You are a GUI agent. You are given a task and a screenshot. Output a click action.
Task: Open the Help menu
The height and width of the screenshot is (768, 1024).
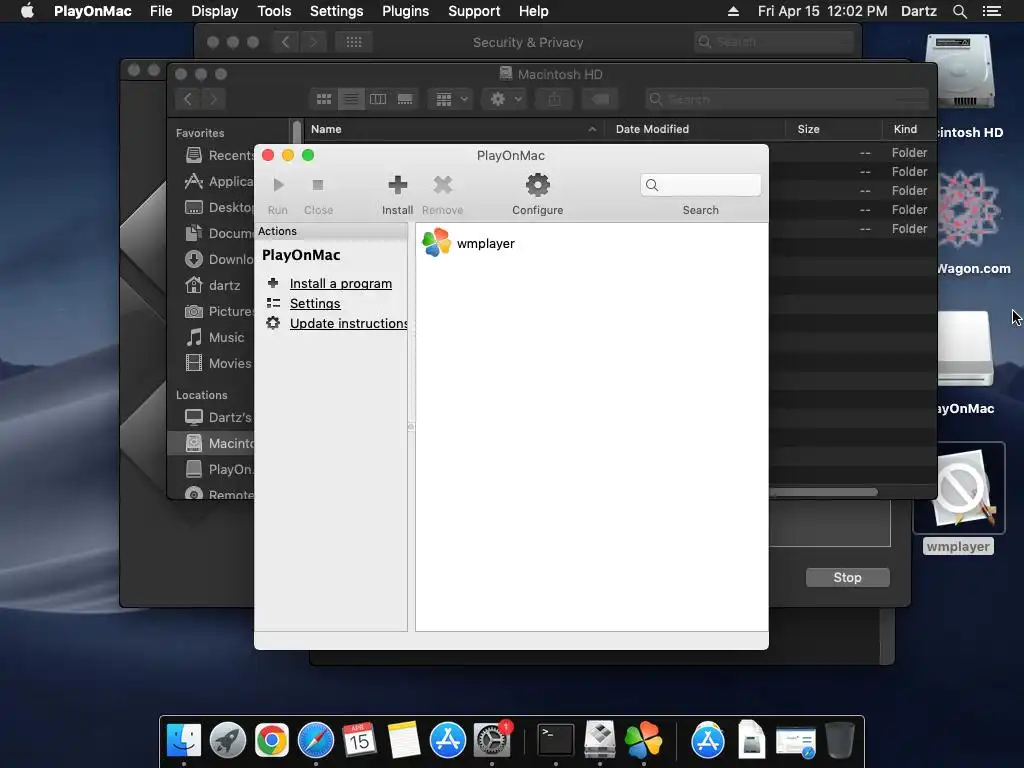534,11
